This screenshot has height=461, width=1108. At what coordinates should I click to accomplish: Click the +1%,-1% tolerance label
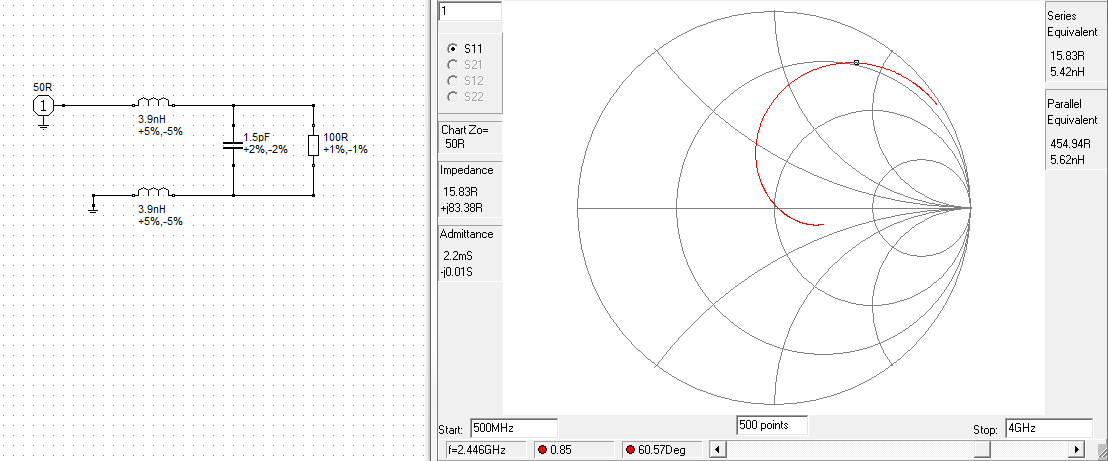[x=345, y=149]
